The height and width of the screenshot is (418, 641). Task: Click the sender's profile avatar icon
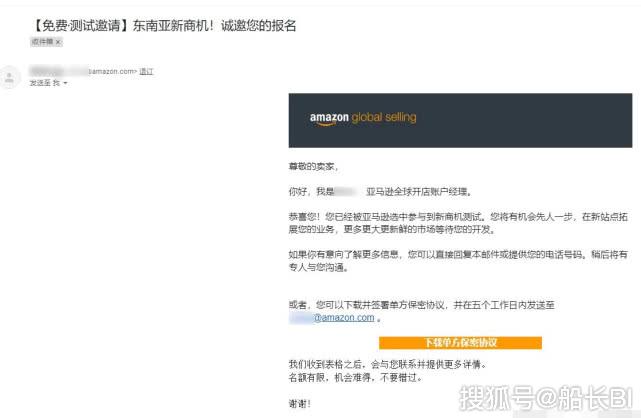11,76
